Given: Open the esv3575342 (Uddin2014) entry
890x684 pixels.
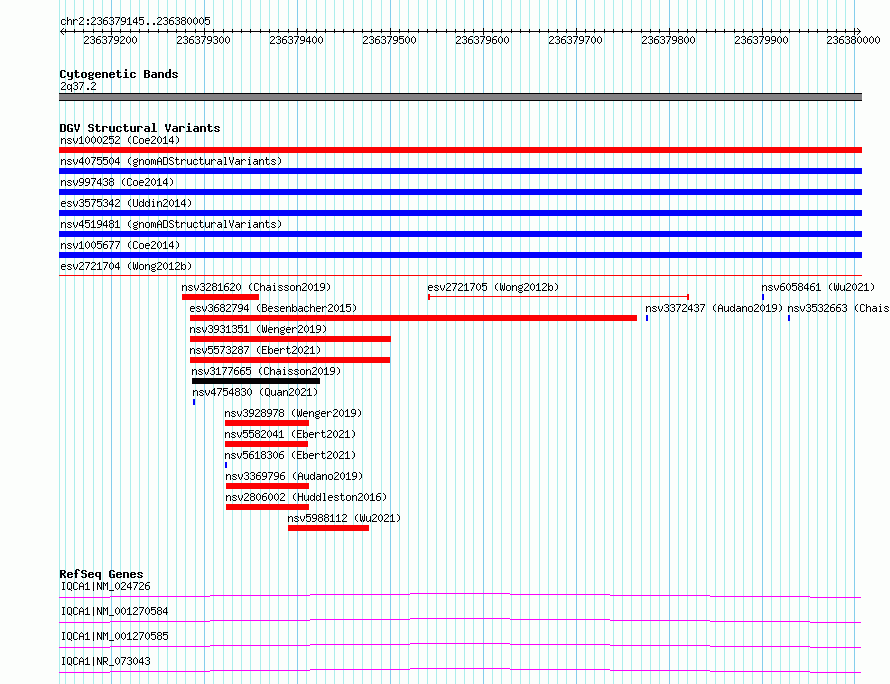Looking at the screenshot, I should (x=126, y=203).
